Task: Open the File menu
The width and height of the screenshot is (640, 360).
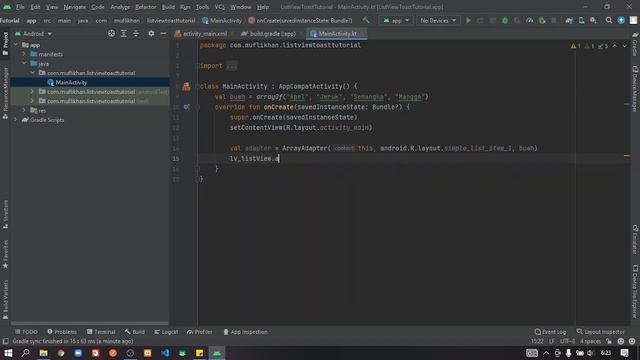Action: point(20,7)
